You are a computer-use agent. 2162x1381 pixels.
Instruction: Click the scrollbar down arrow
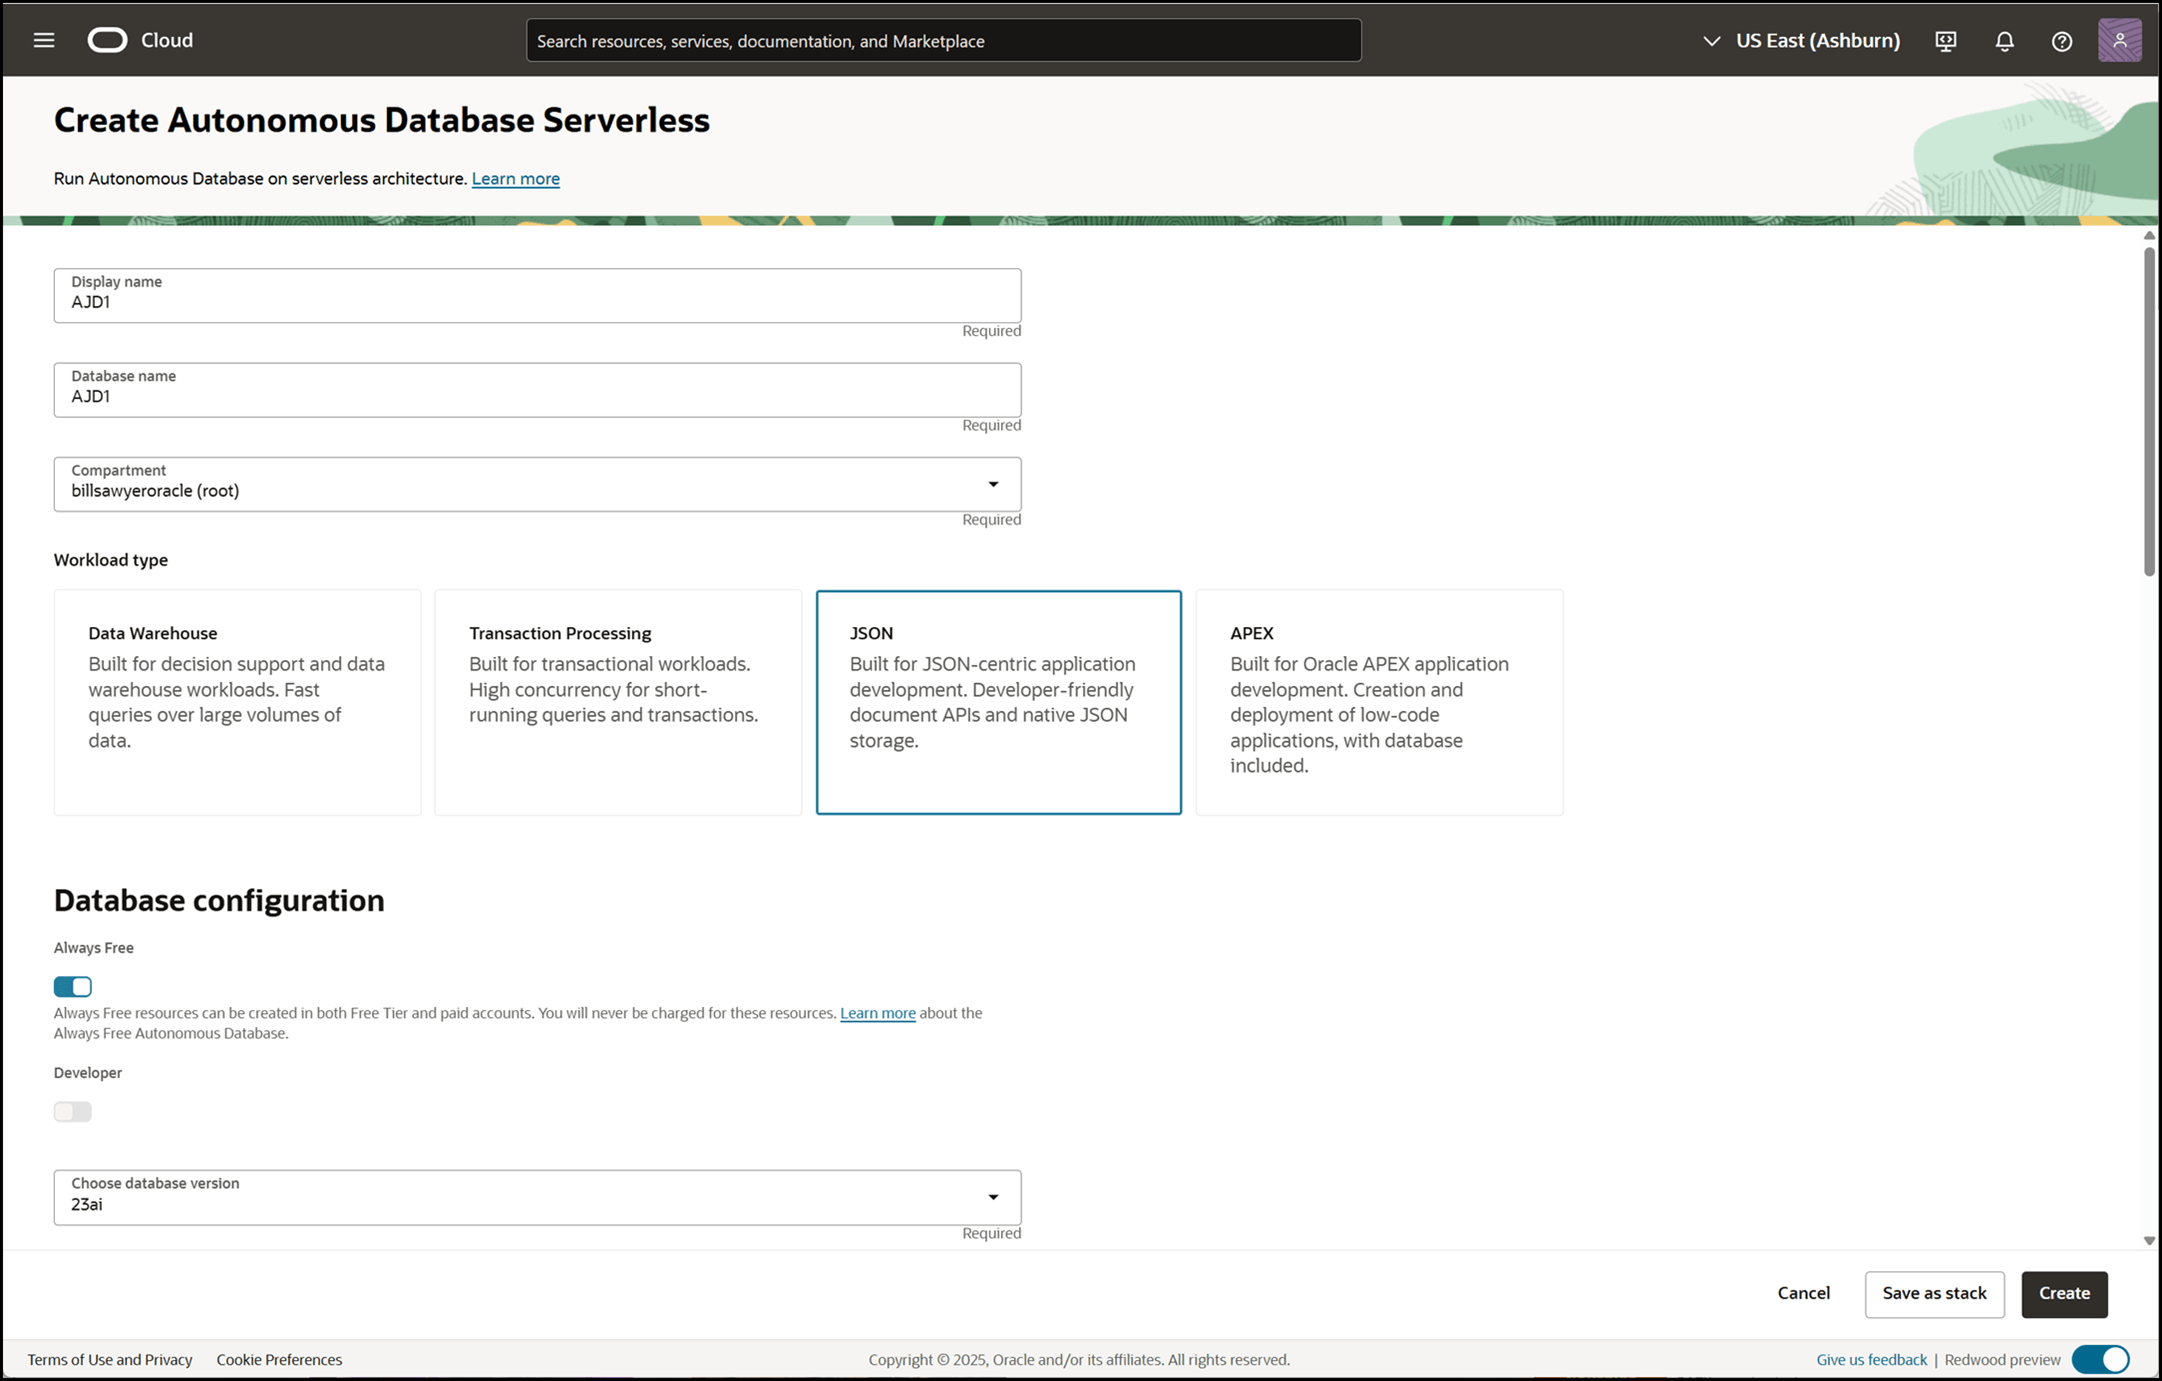coord(2149,1240)
